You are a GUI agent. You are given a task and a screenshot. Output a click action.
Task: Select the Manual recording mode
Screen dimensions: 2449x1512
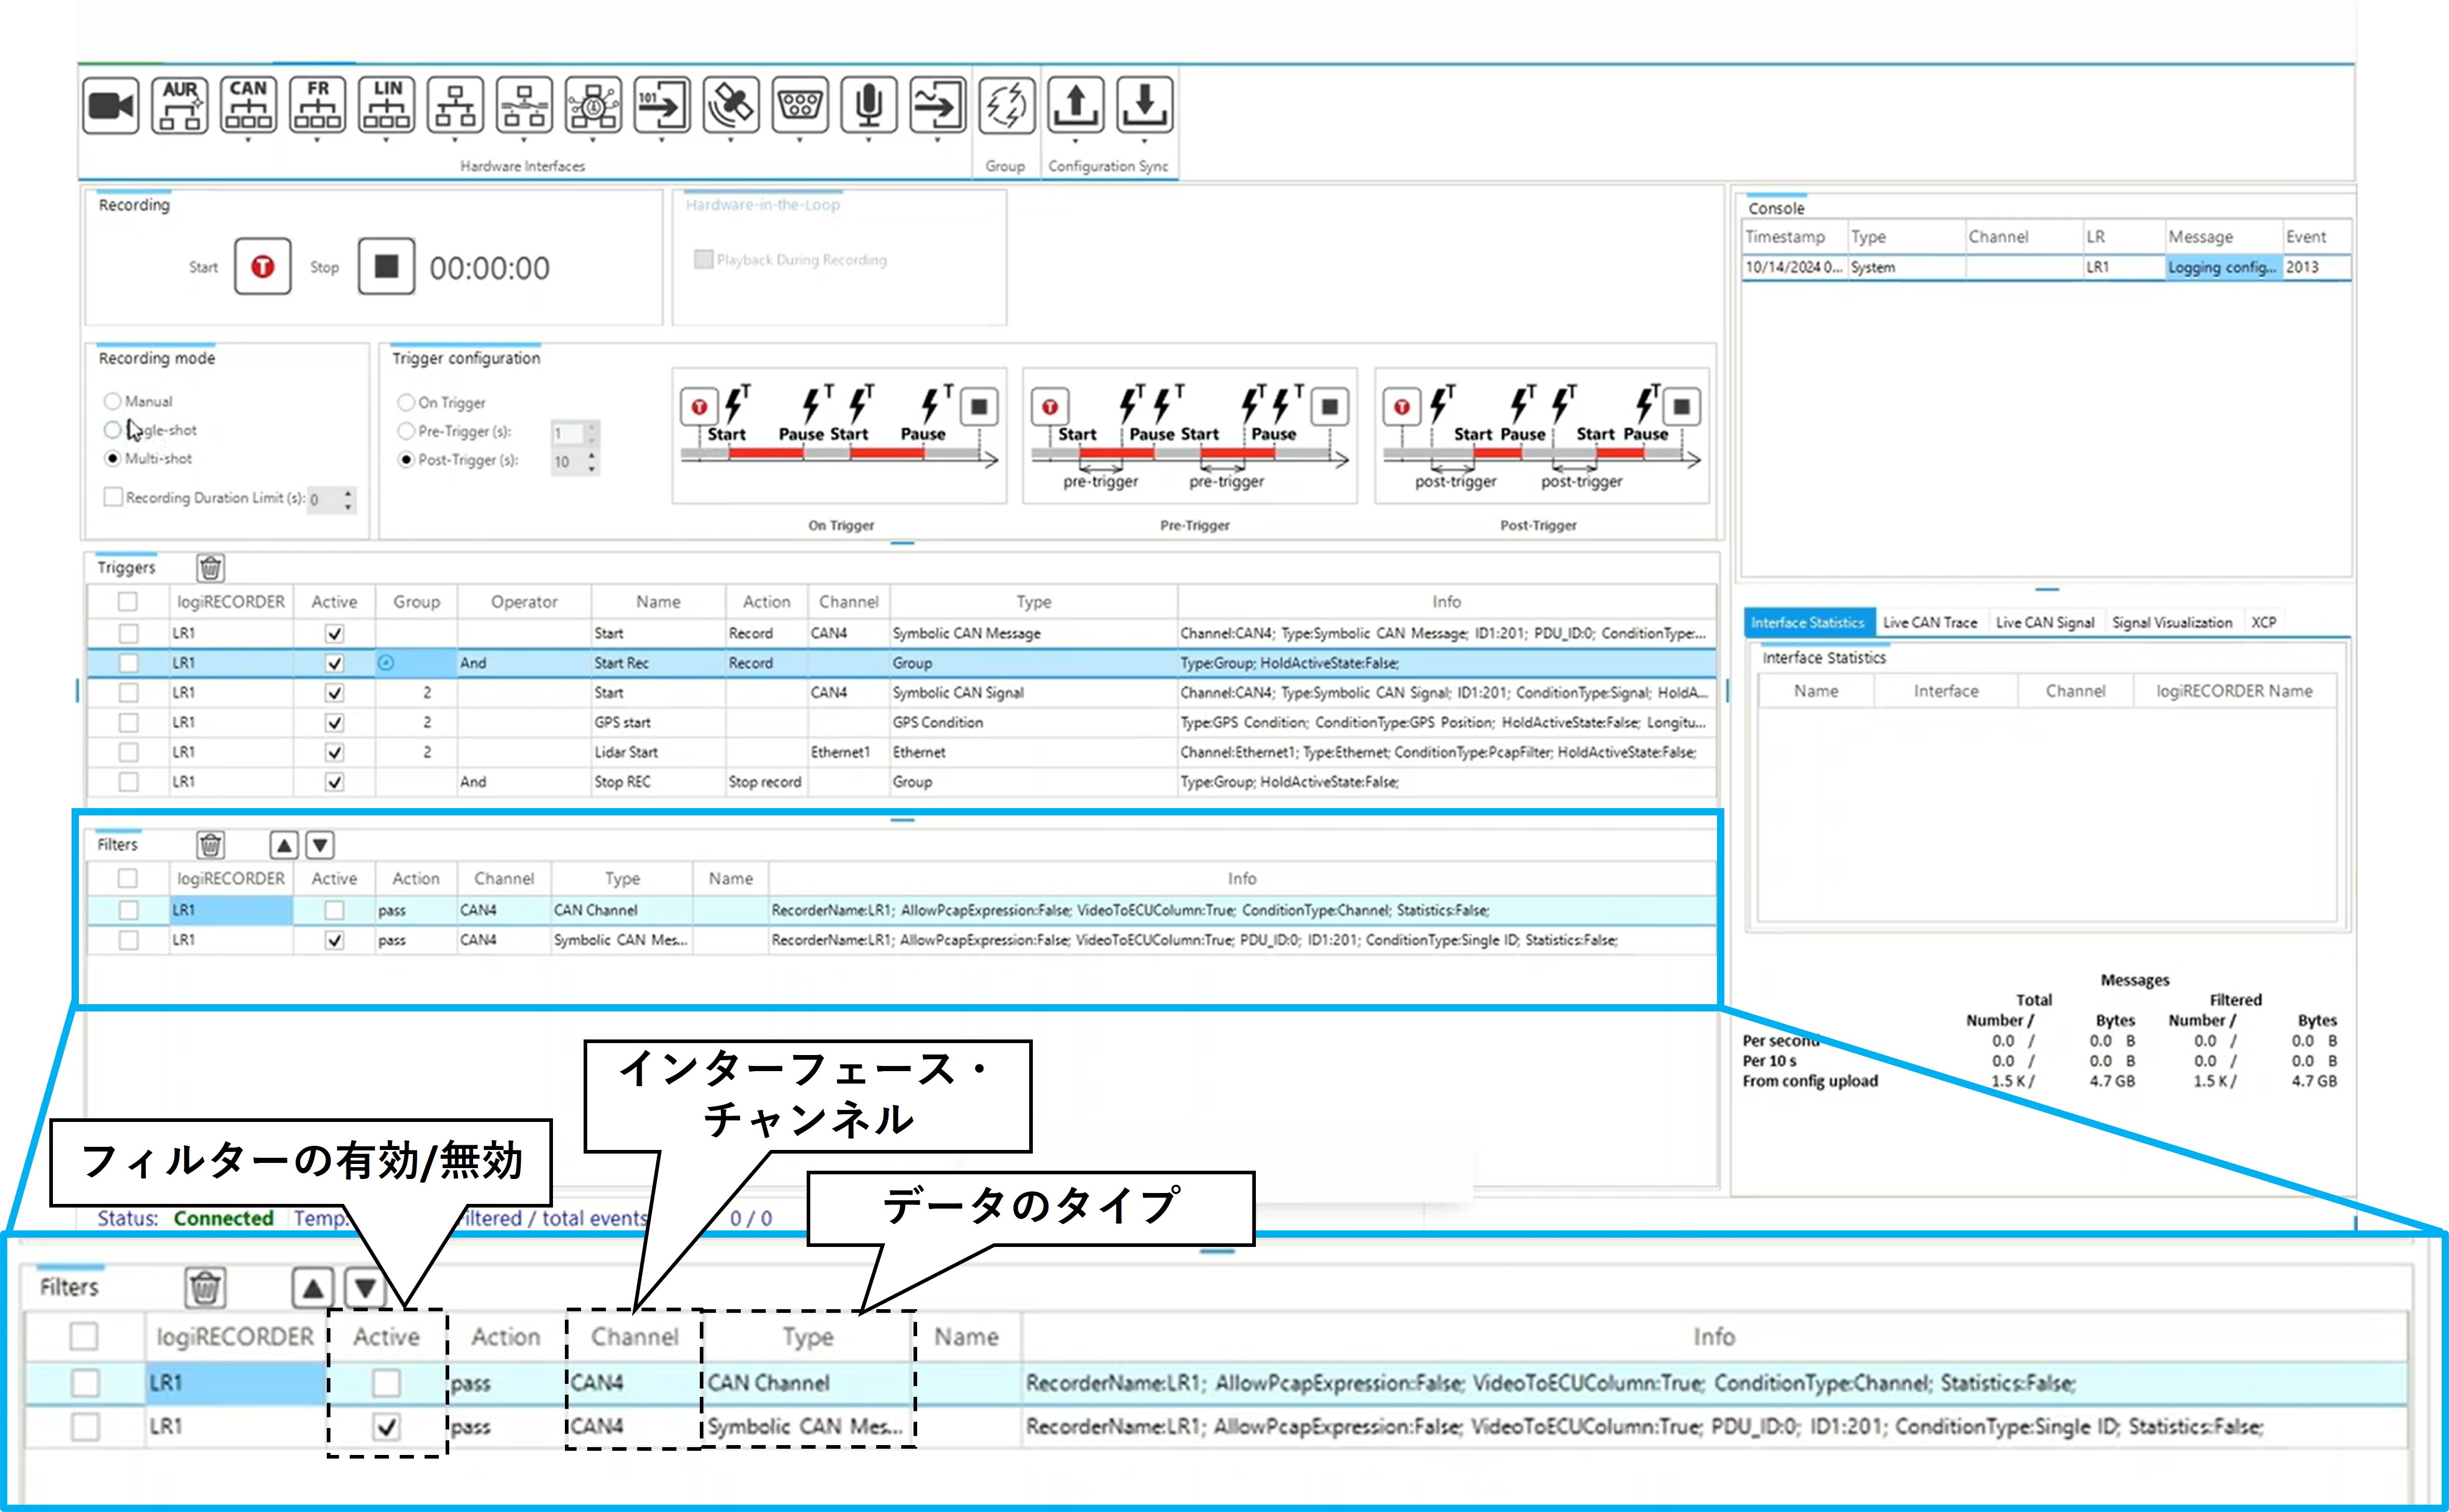[112, 401]
